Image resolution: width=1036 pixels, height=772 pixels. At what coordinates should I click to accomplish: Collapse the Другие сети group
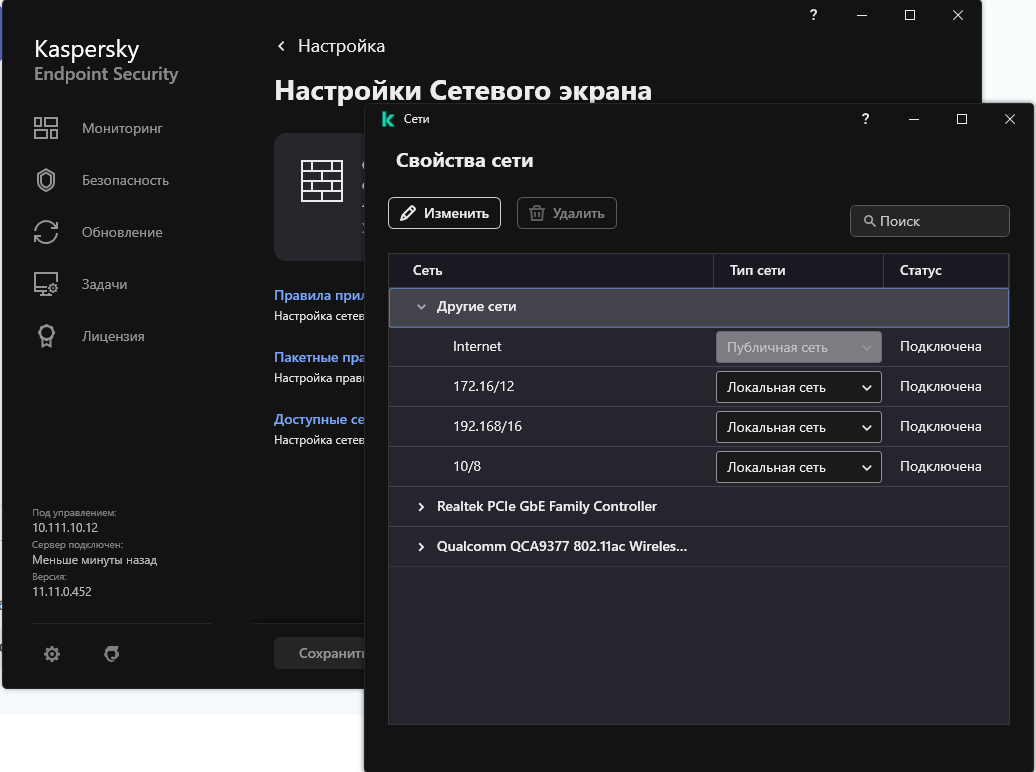(421, 307)
